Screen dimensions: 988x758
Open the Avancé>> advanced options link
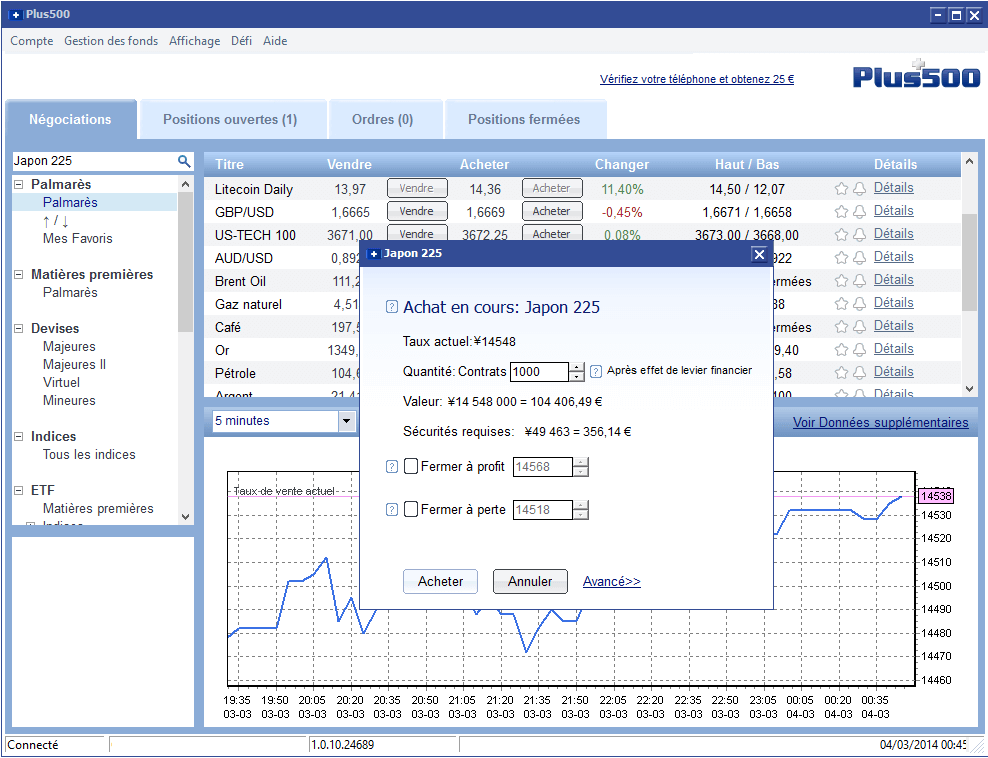pyautogui.click(x=612, y=582)
